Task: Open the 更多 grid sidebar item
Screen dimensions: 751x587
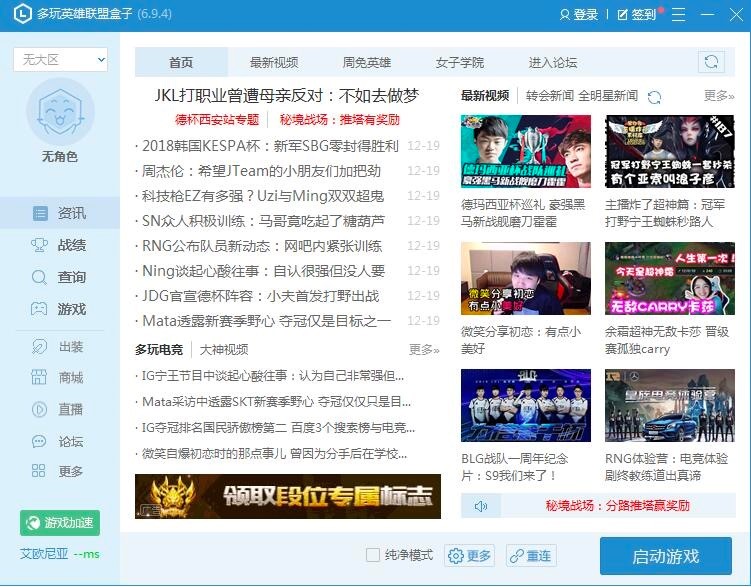Action: [x=59, y=471]
